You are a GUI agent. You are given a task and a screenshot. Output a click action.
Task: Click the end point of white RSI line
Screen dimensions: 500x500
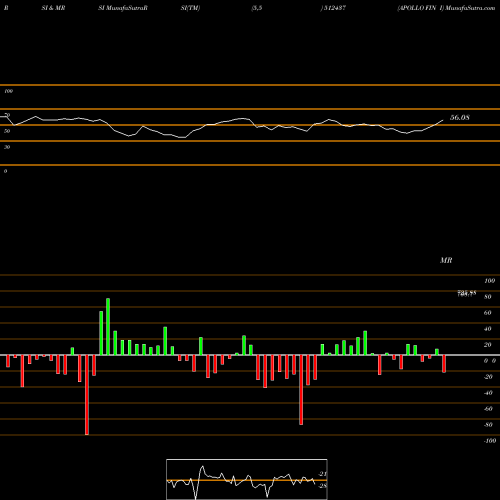(443, 120)
